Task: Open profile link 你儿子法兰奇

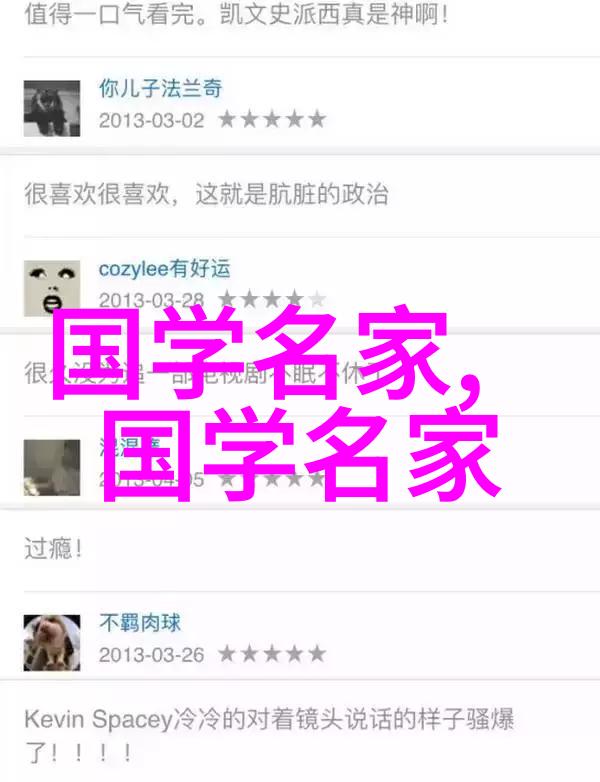Action: (x=160, y=89)
